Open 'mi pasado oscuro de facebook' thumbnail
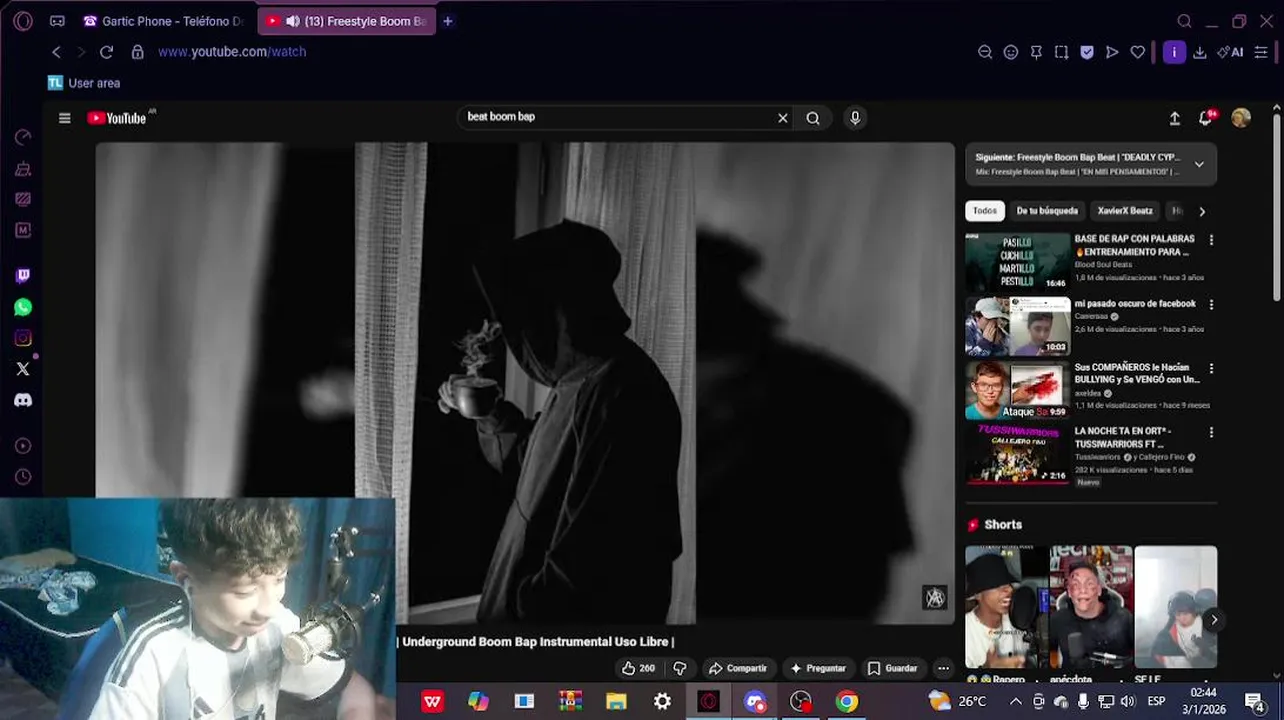The width and height of the screenshot is (1284, 720). point(1017,326)
